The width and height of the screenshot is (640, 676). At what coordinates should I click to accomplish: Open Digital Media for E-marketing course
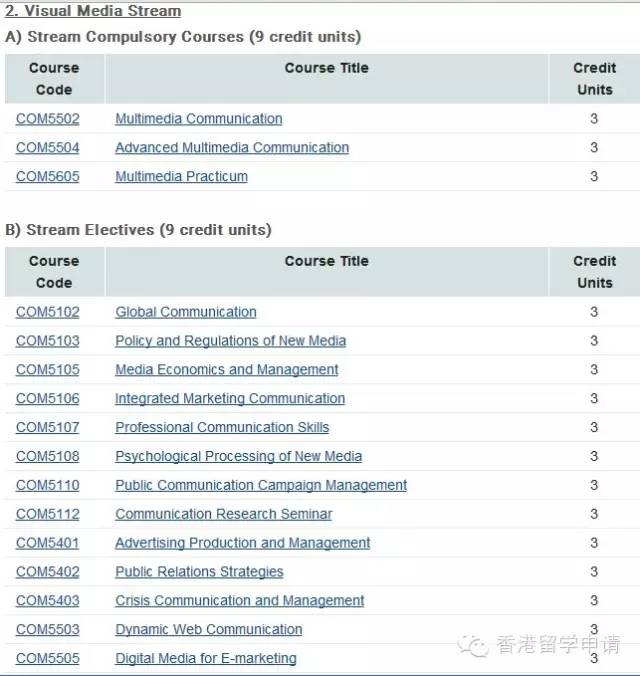pos(206,658)
